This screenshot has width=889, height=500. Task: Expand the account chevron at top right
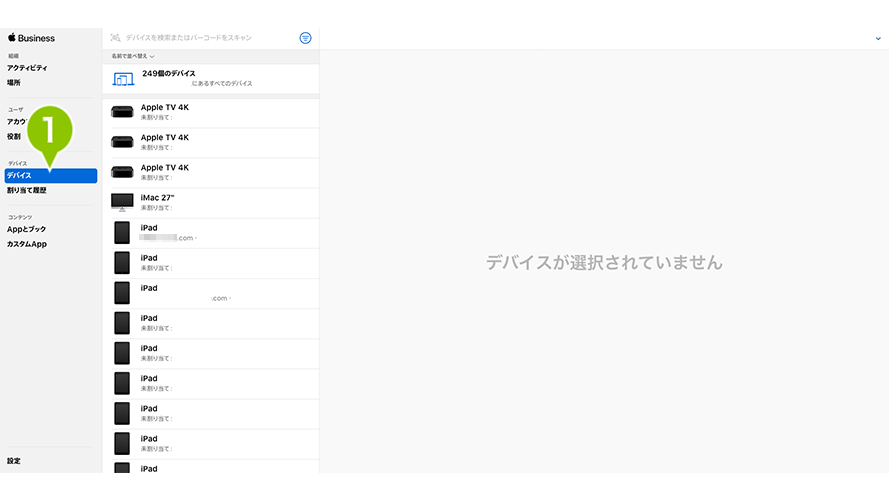tap(878, 39)
